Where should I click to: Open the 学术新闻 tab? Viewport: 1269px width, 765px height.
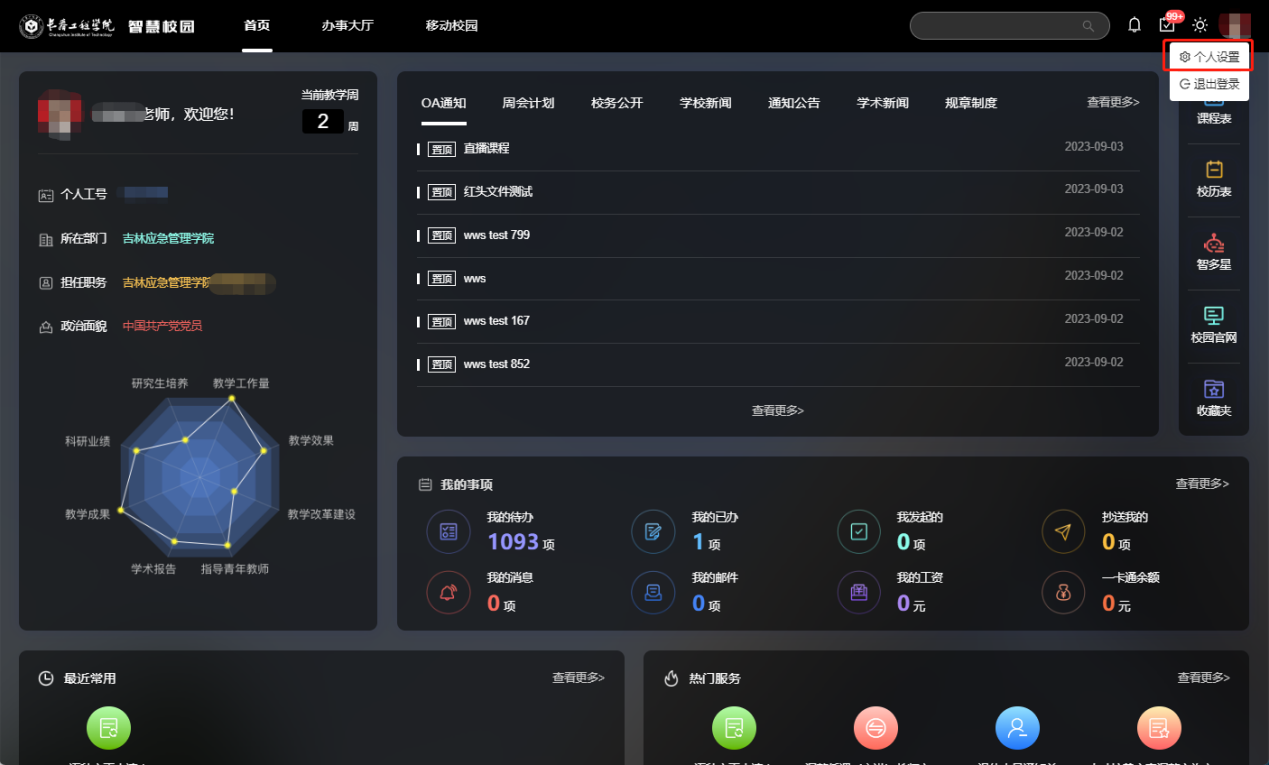[882, 103]
